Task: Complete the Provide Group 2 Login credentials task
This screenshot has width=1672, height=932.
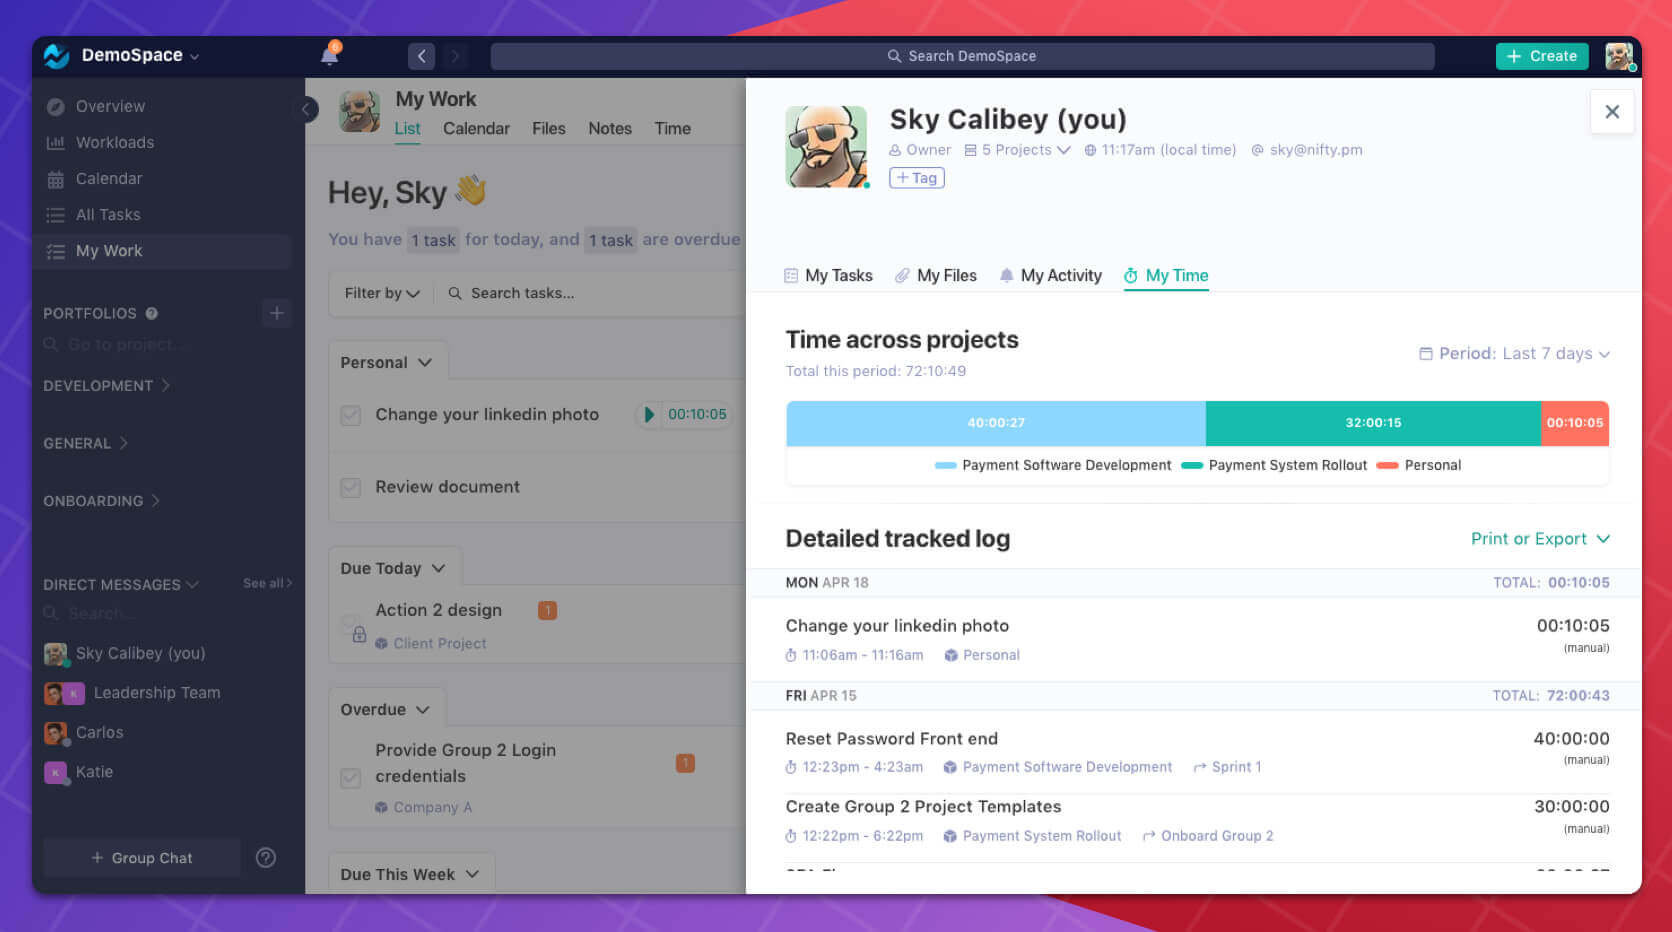Action: [351, 777]
